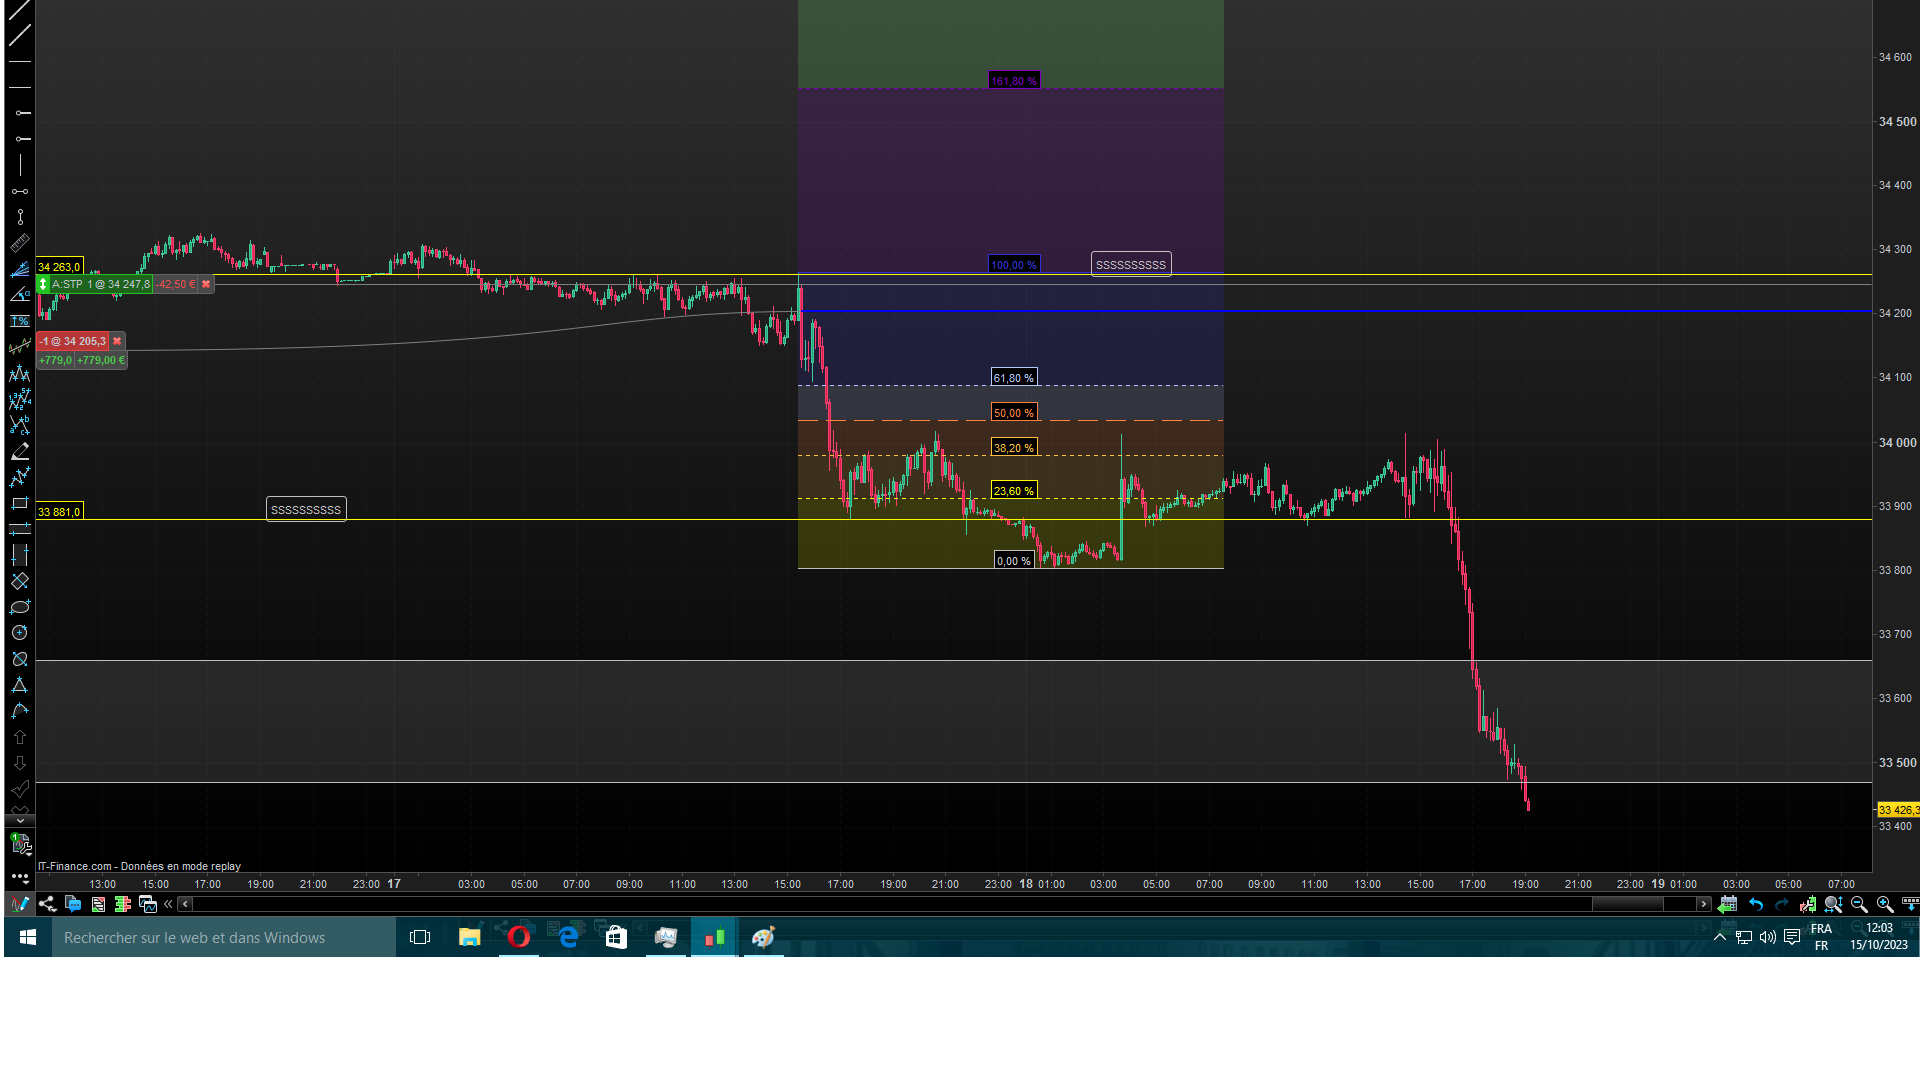Image resolution: width=1920 pixels, height=1080 pixels.
Task: Click the 61,80 % Fibonacci level label
Action: pos(1013,378)
